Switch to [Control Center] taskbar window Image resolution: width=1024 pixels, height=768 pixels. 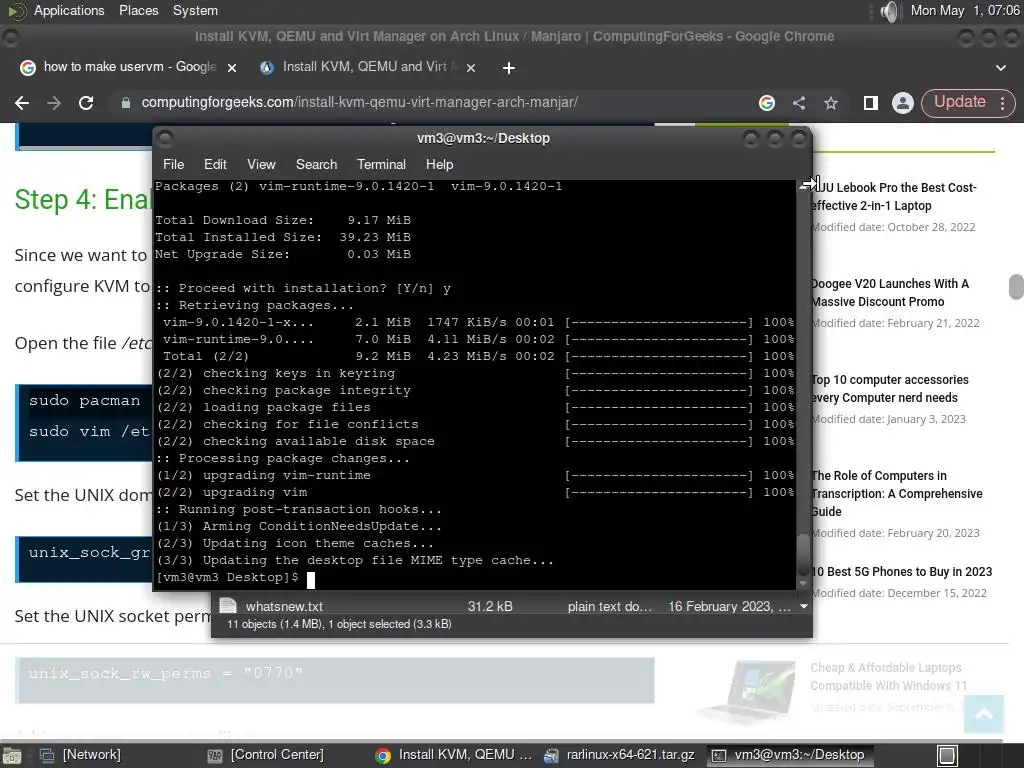[266, 755]
